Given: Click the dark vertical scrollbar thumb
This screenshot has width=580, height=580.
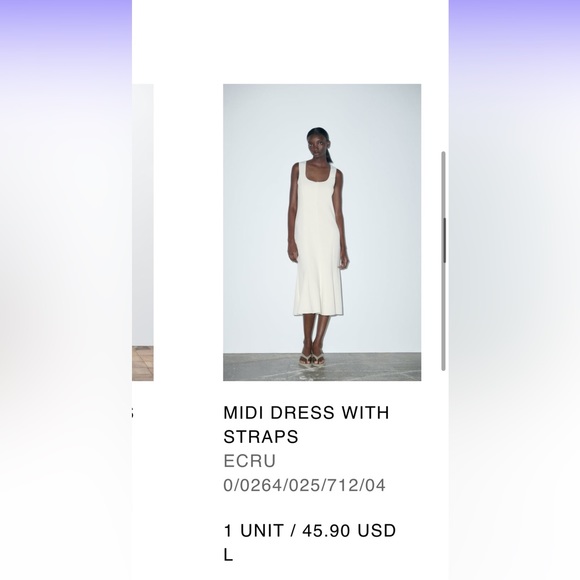Looking at the screenshot, I should tap(444, 240).
